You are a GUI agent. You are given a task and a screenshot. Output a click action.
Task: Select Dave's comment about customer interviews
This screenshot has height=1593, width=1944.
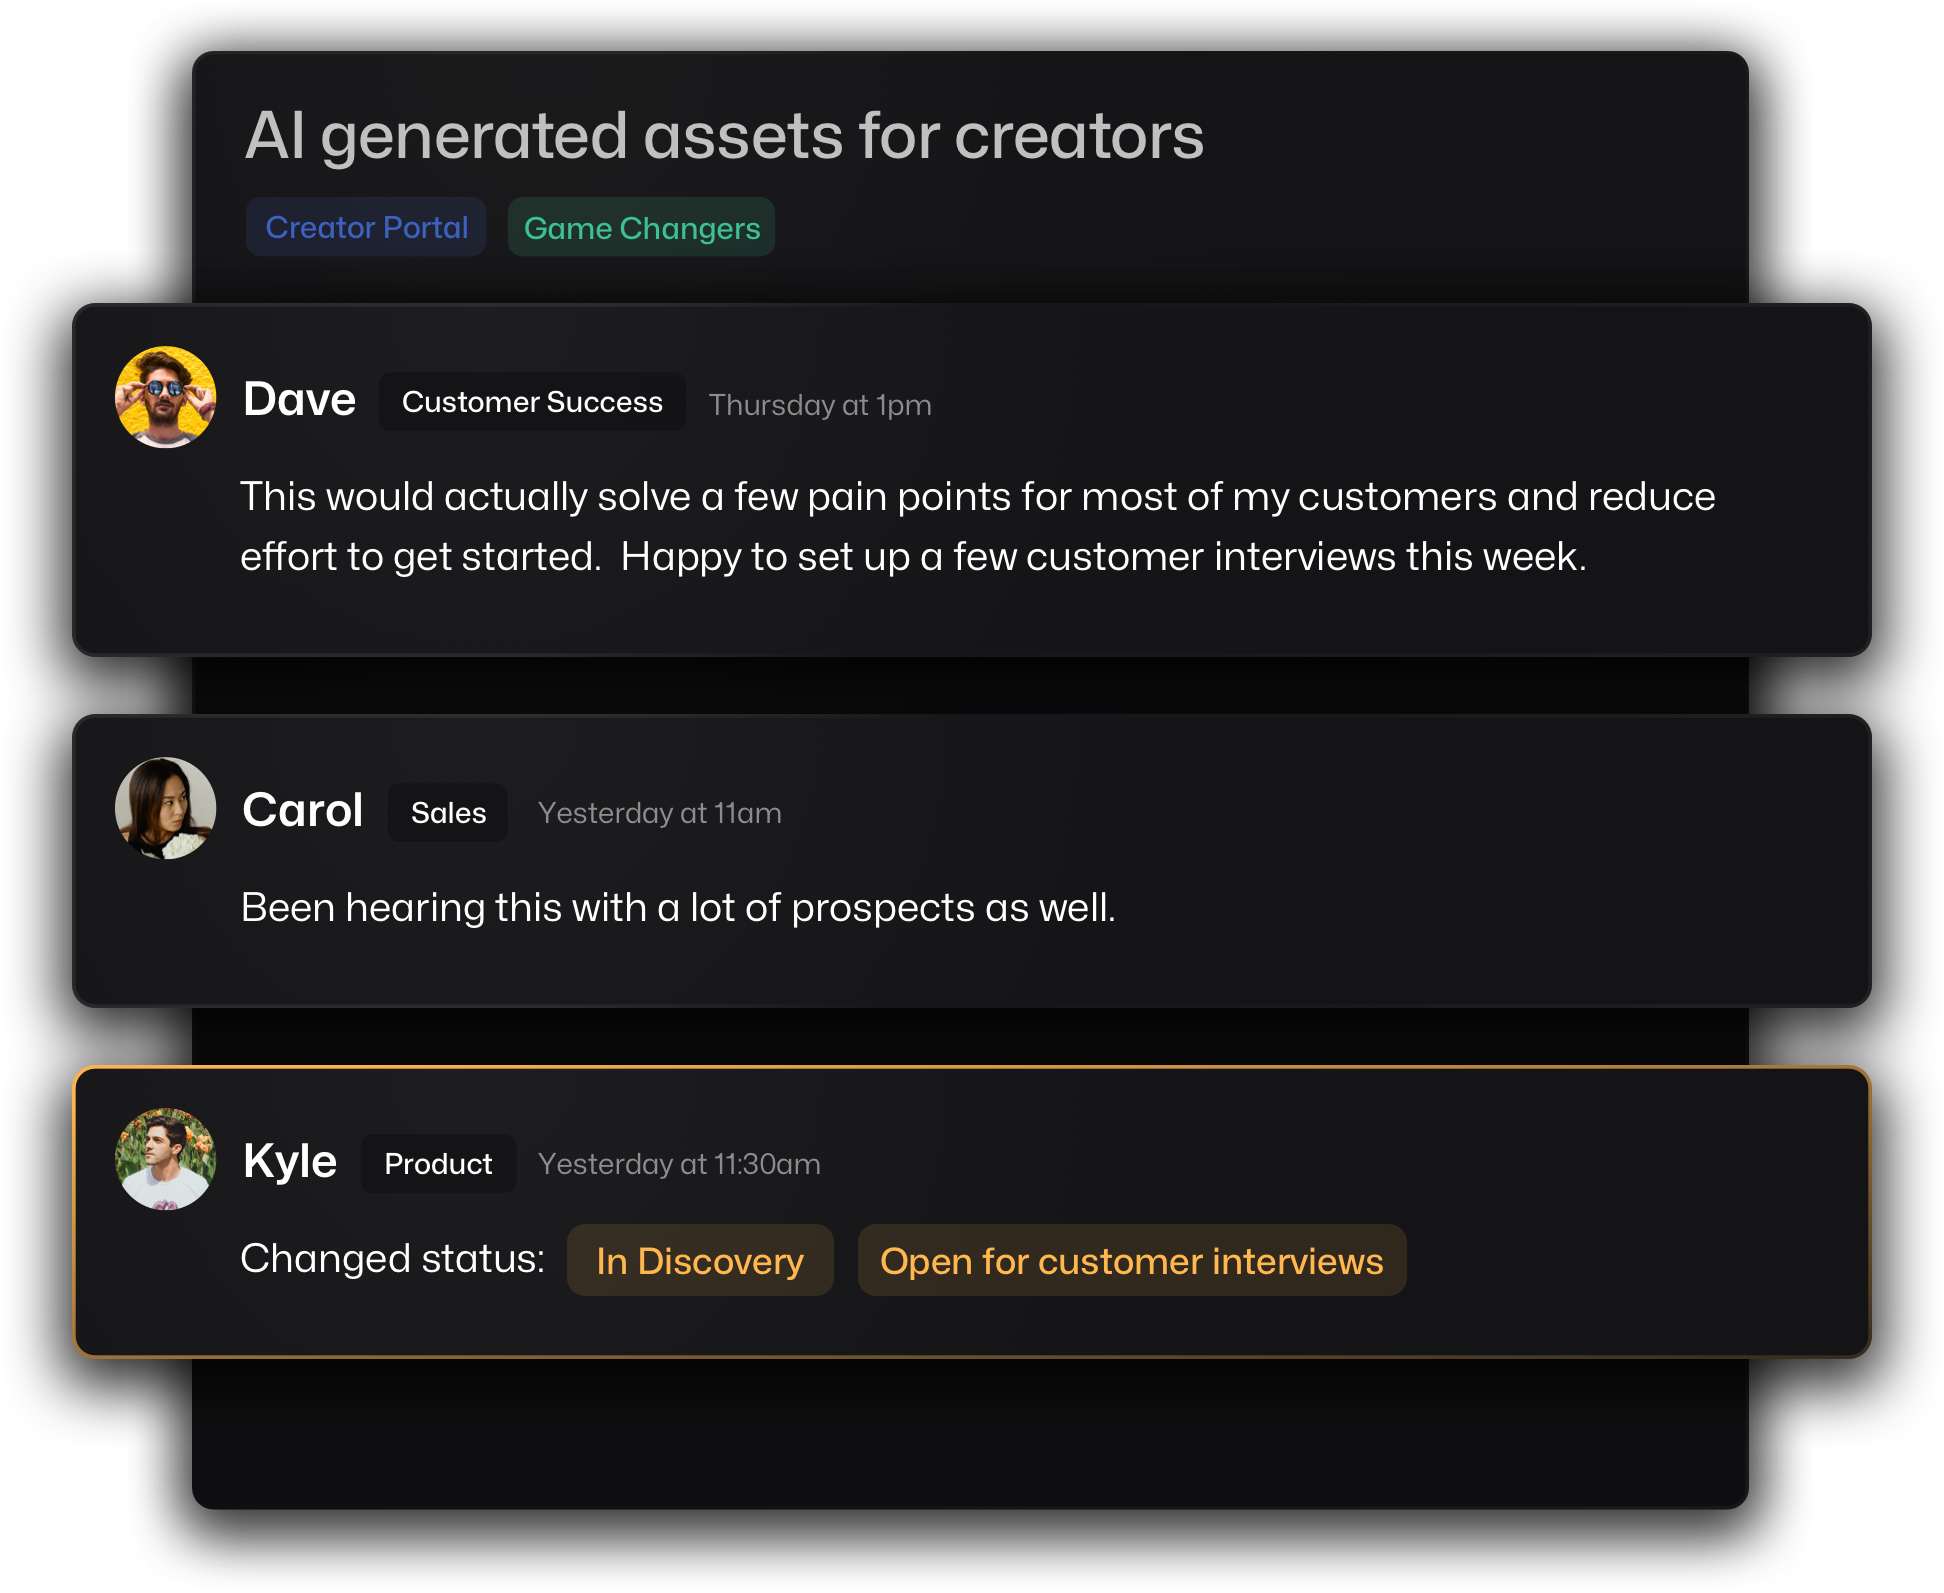click(977, 527)
